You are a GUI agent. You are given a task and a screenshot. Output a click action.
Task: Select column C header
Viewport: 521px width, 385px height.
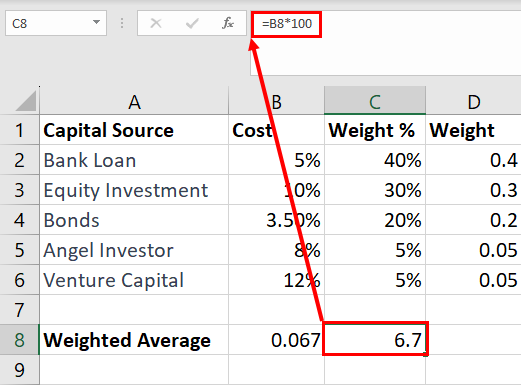pos(375,101)
